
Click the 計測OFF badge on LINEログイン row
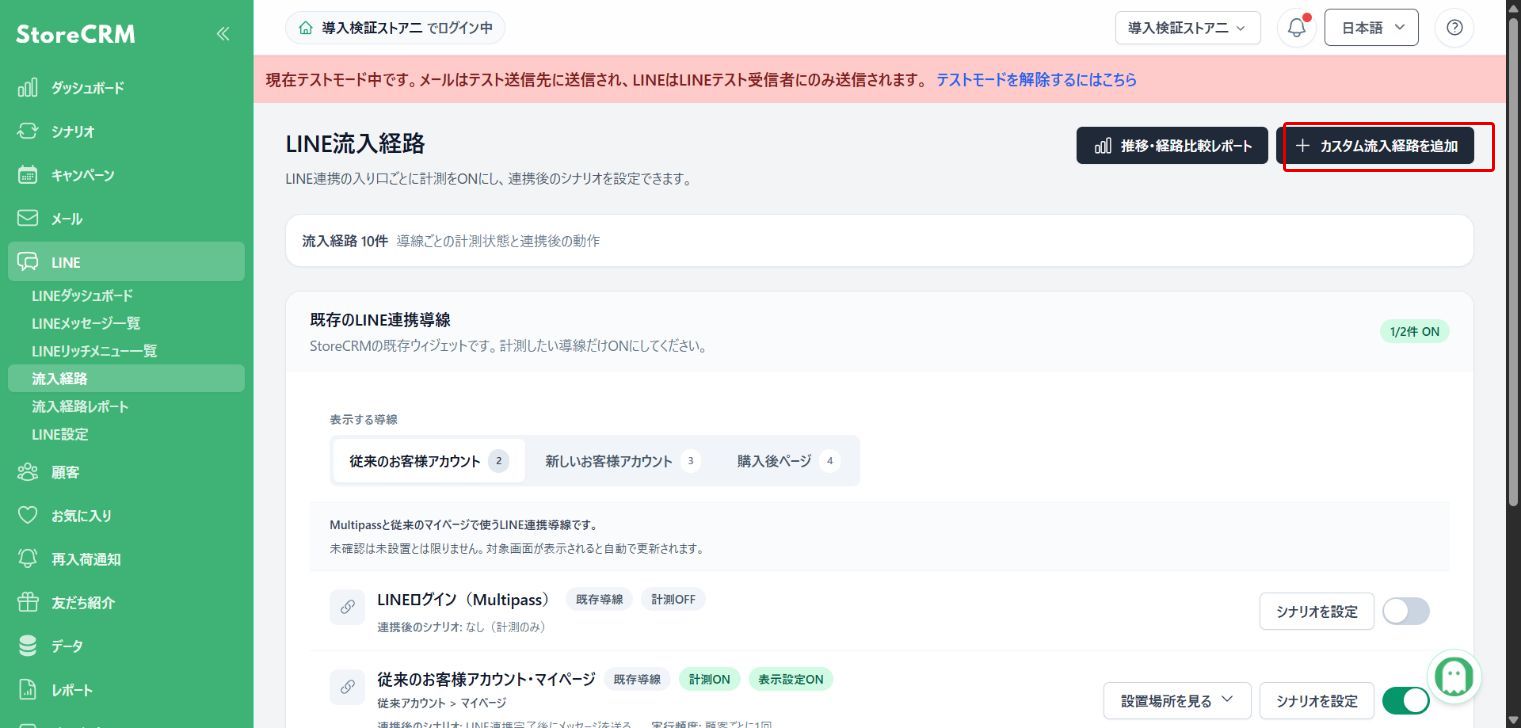(673, 599)
